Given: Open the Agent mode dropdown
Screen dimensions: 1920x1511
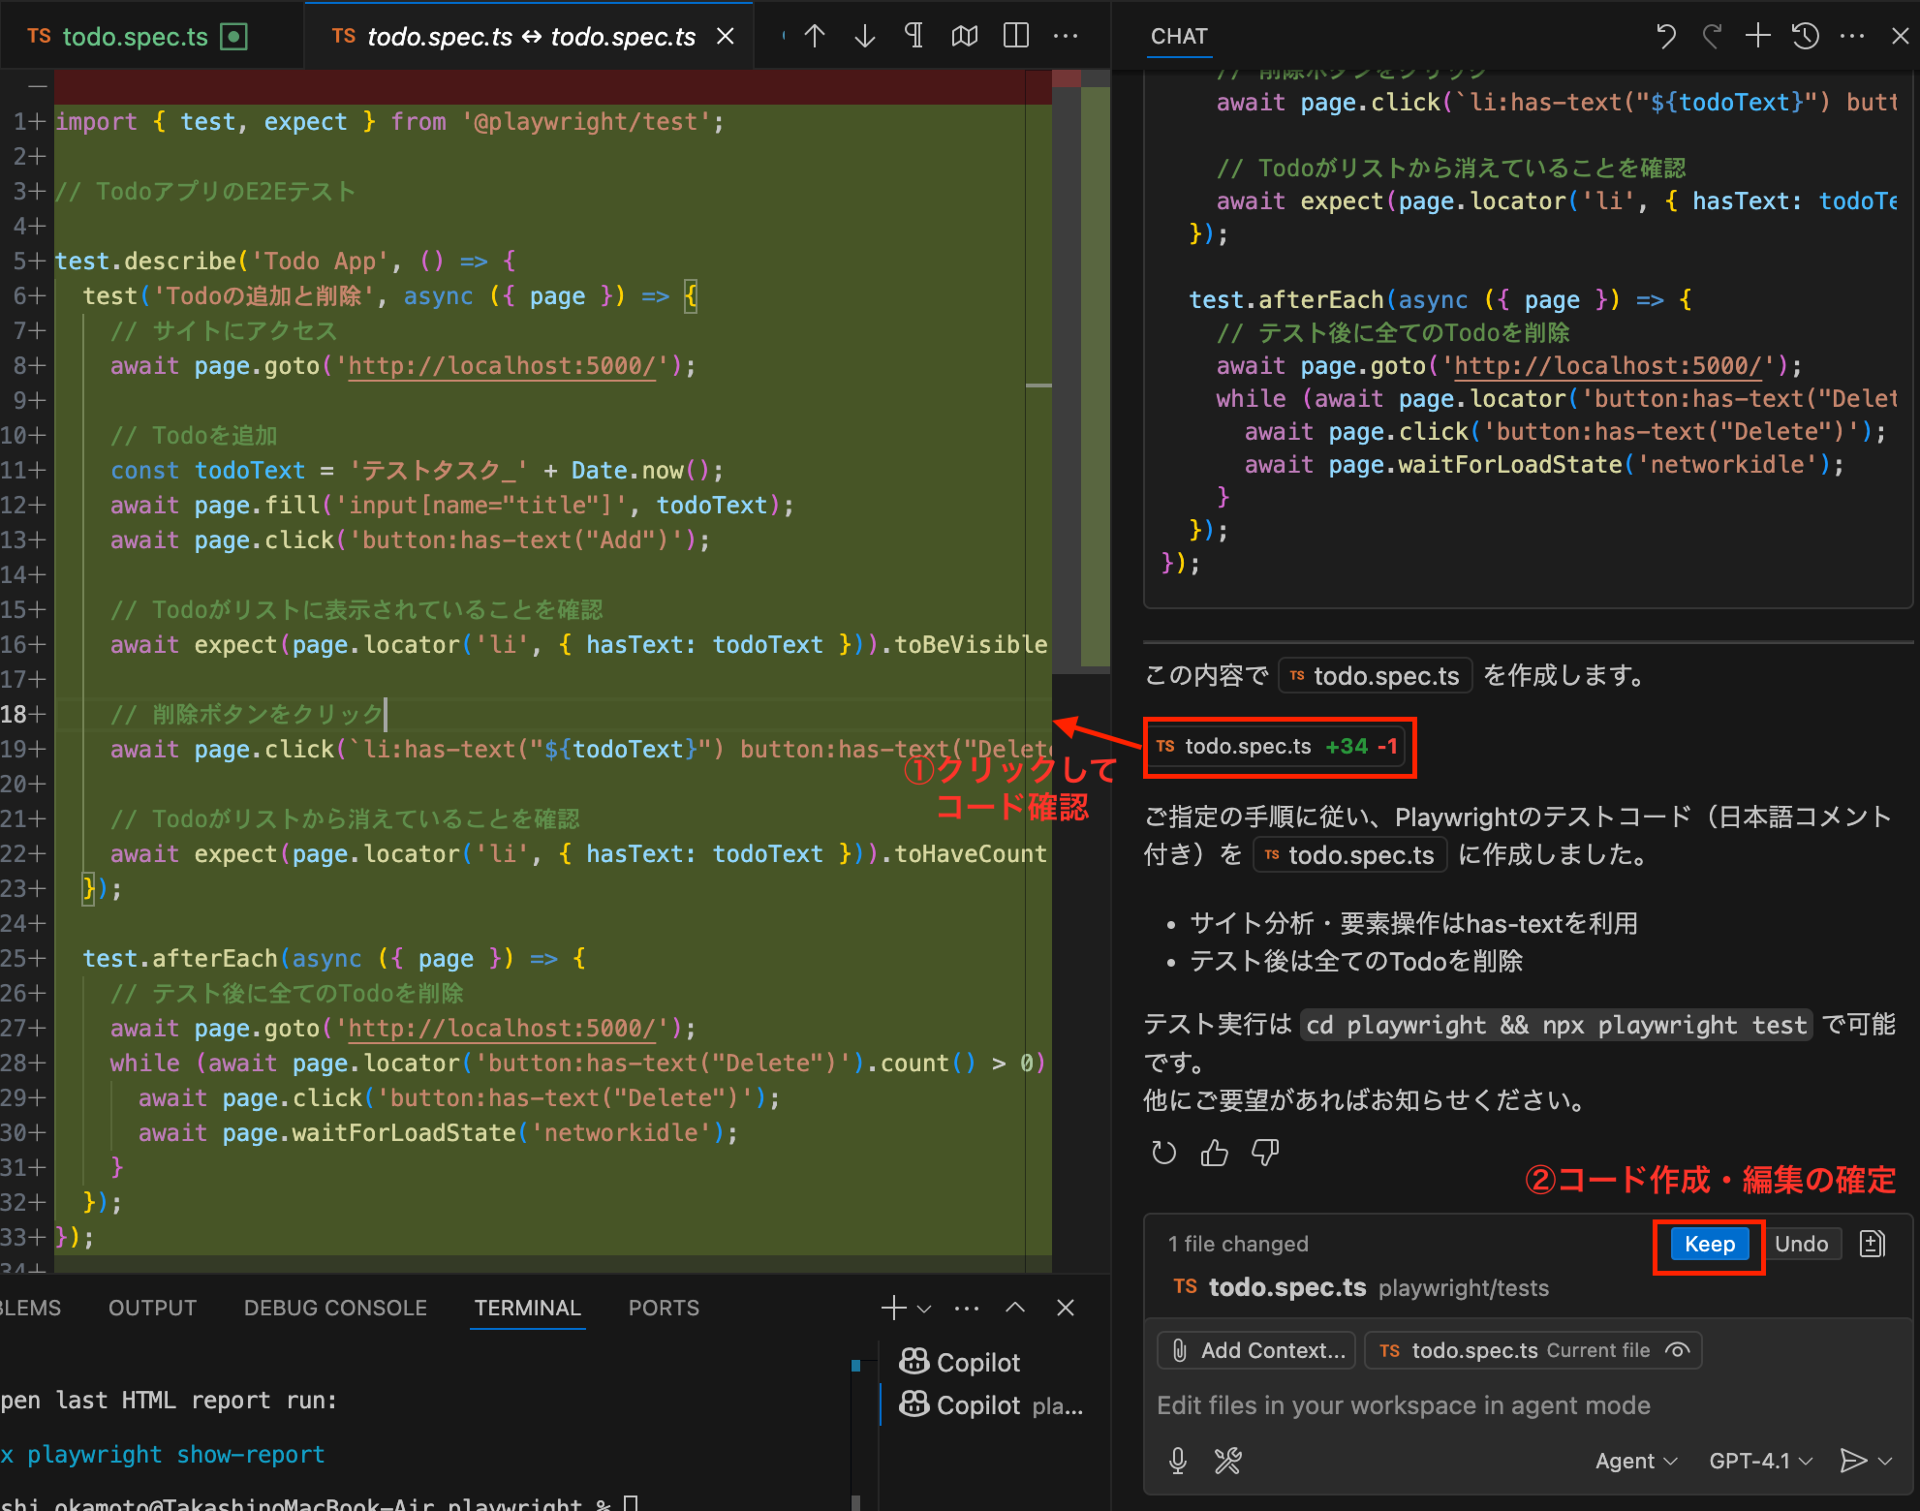Looking at the screenshot, I should [x=1635, y=1460].
